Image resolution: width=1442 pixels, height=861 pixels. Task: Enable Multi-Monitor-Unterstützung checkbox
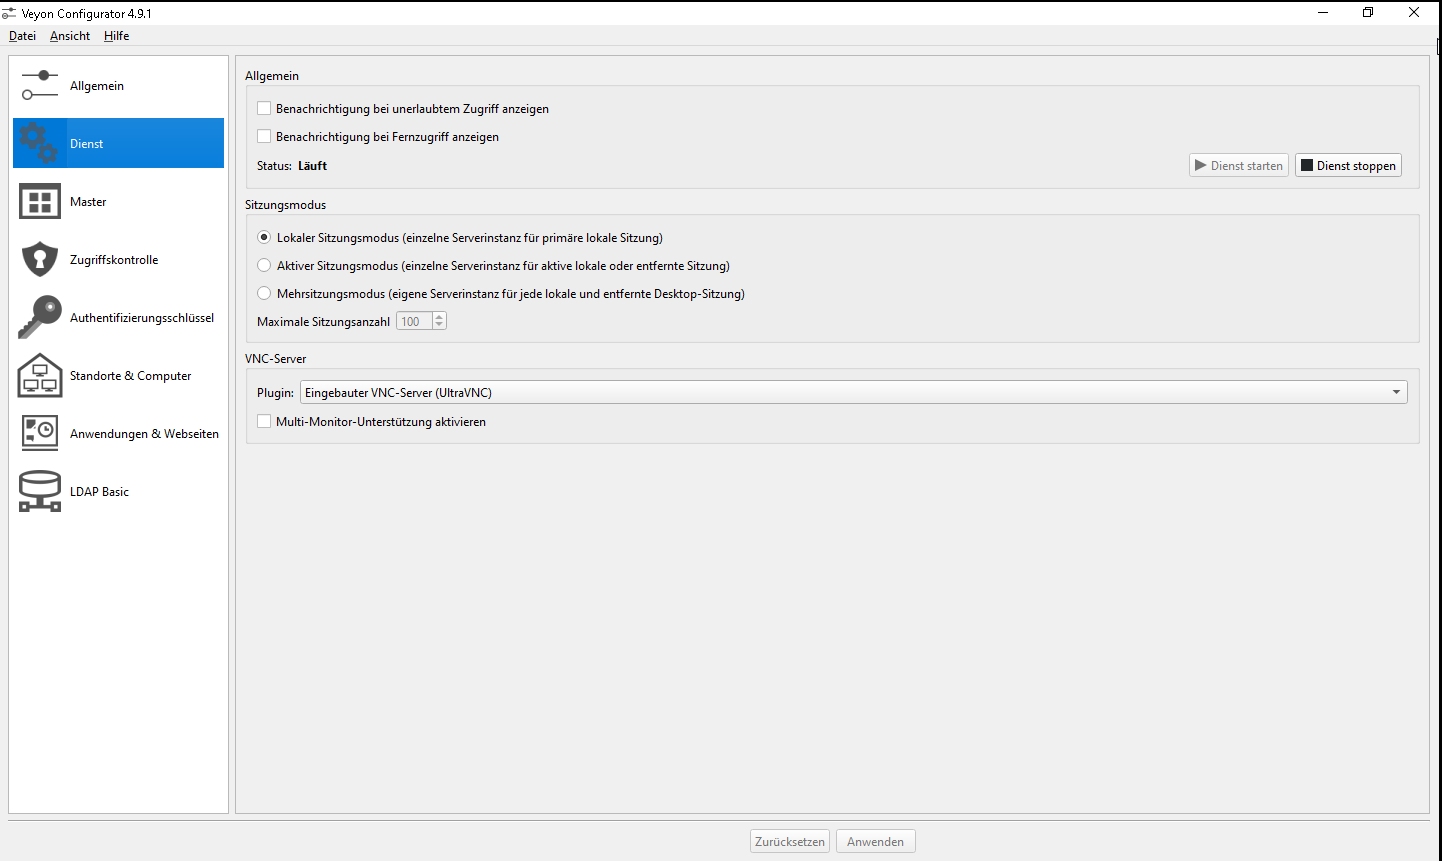coord(264,422)
